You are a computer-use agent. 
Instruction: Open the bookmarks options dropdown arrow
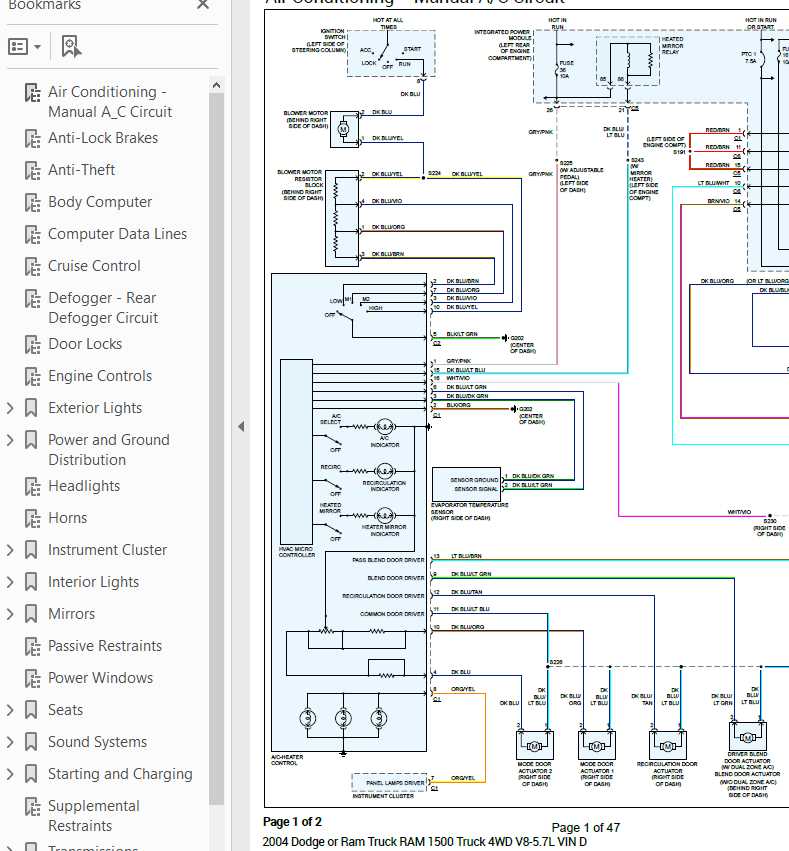coord(37,47)
